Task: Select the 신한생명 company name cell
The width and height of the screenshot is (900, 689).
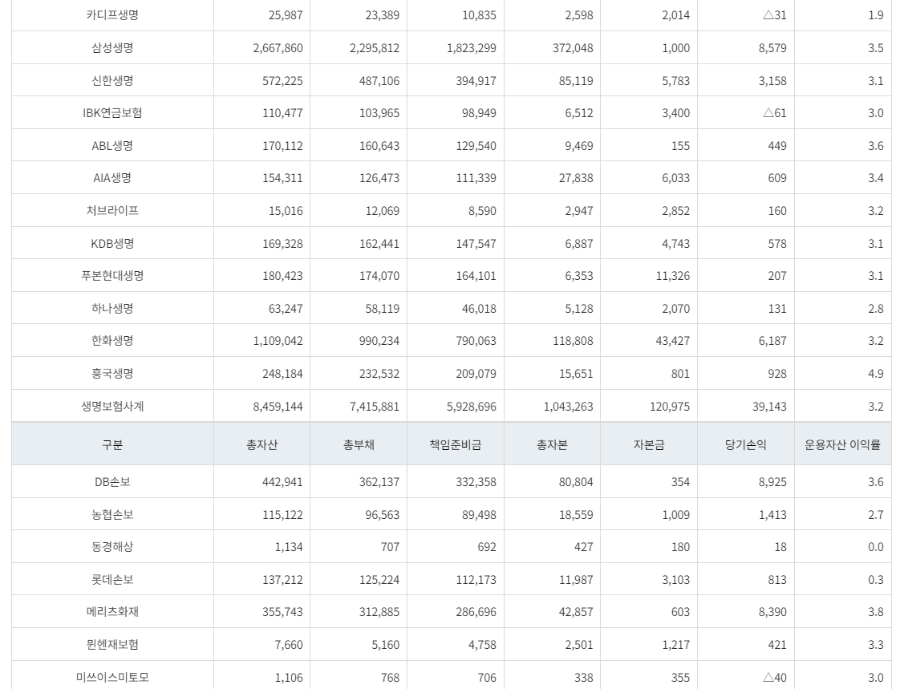Action: click(112, 80)
